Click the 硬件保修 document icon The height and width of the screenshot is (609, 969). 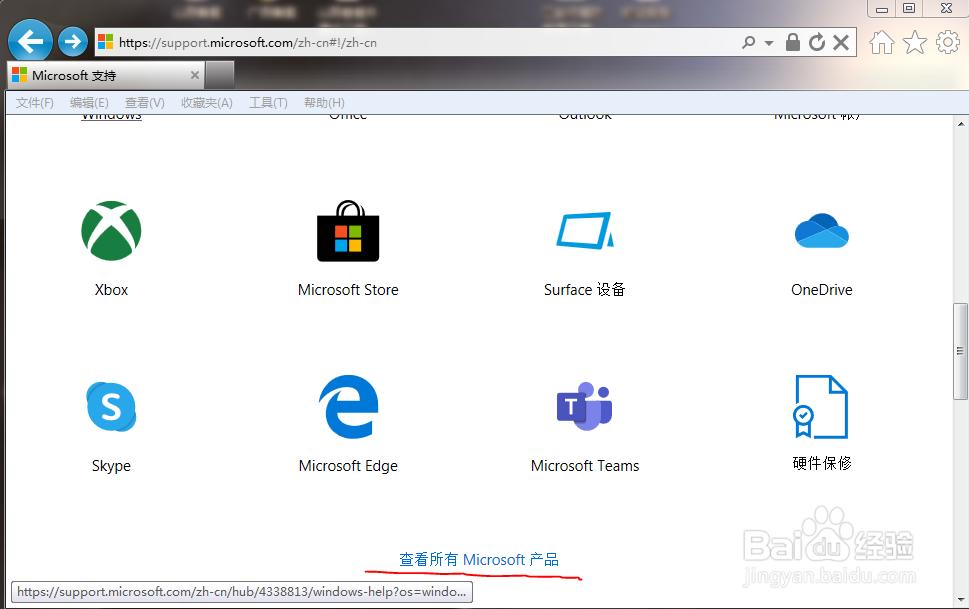click(x=821, y=407)
